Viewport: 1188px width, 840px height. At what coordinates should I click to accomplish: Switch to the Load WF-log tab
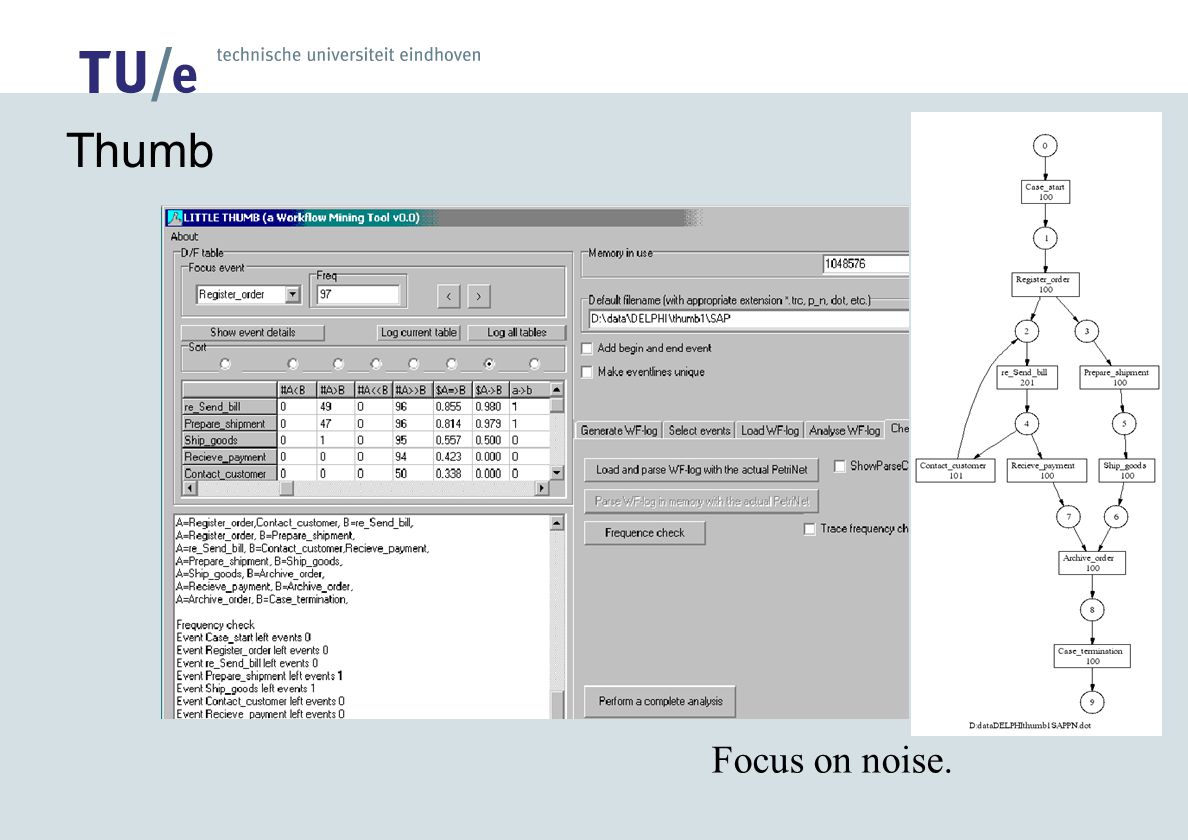coord(770,430)
